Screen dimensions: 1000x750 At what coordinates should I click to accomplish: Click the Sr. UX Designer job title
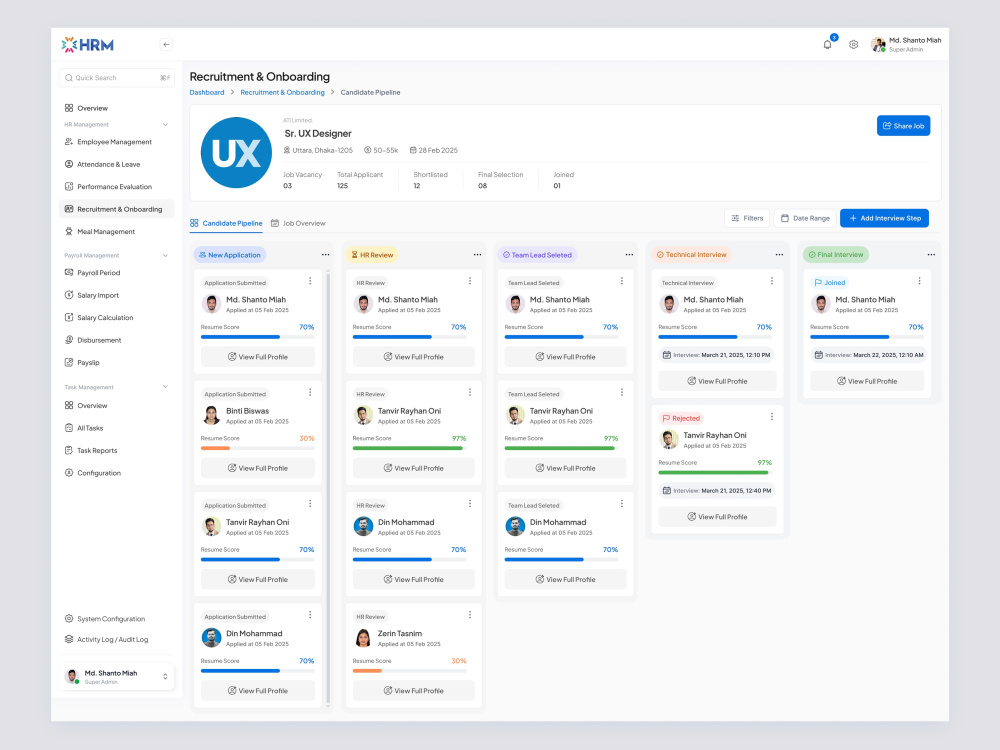pos(318,133)
